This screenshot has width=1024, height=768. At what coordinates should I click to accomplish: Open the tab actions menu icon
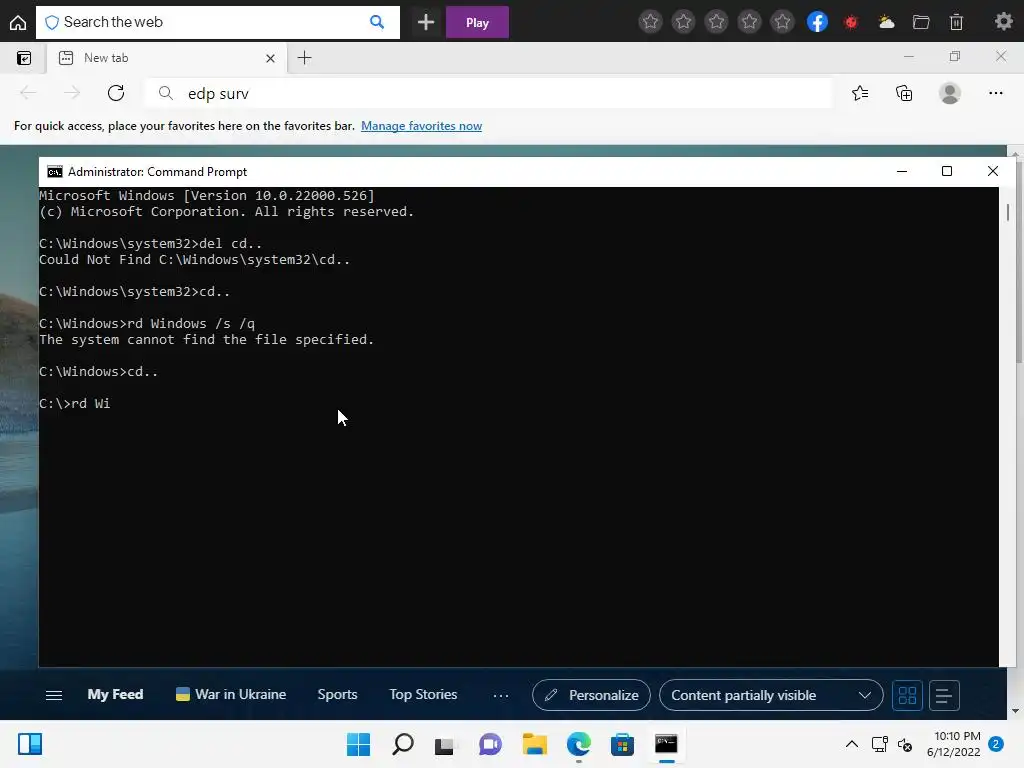[x=24, y=58]
